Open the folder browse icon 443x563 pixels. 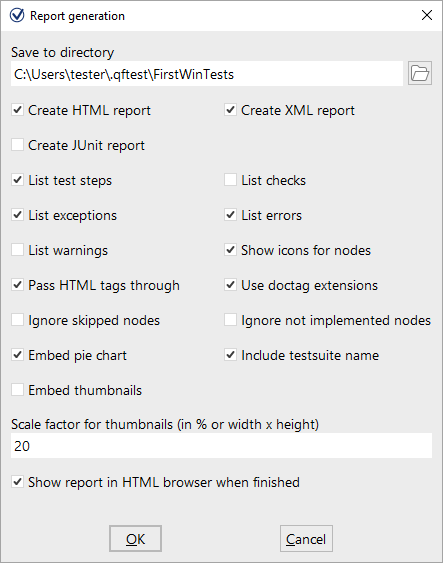420,73
